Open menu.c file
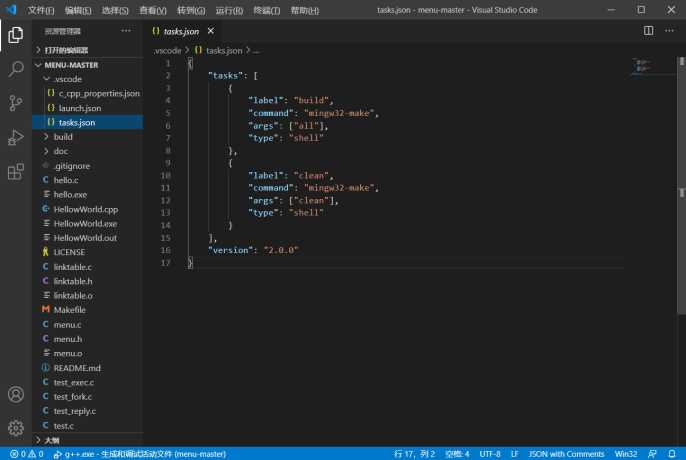 (88, 324)
